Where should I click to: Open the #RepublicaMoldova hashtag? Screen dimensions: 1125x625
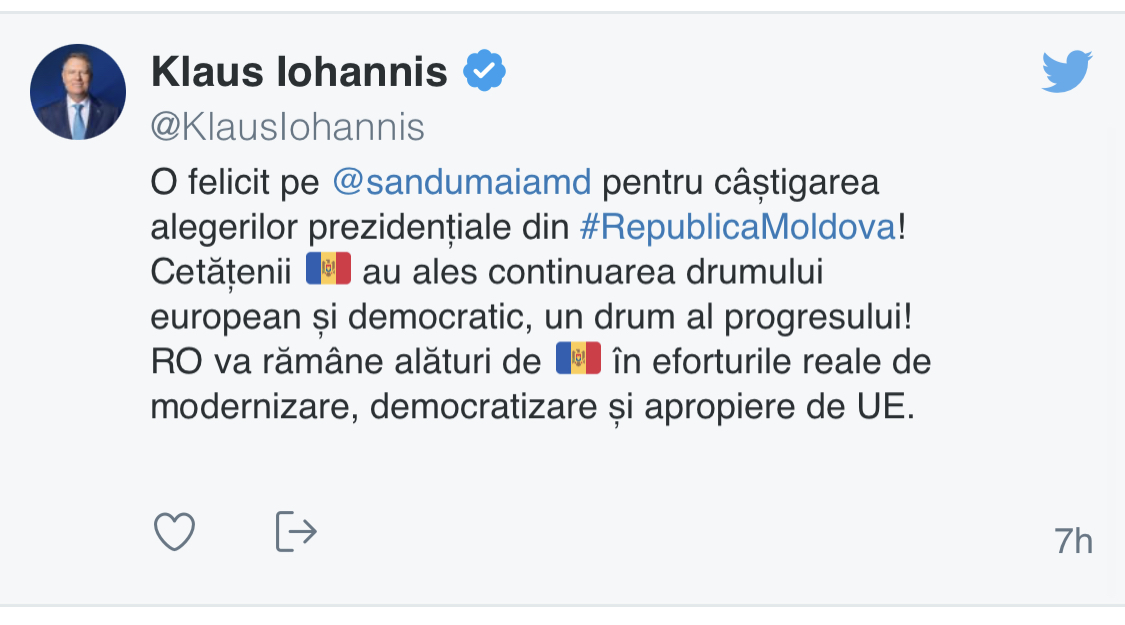pyautogui.click(x=738, y=227)
